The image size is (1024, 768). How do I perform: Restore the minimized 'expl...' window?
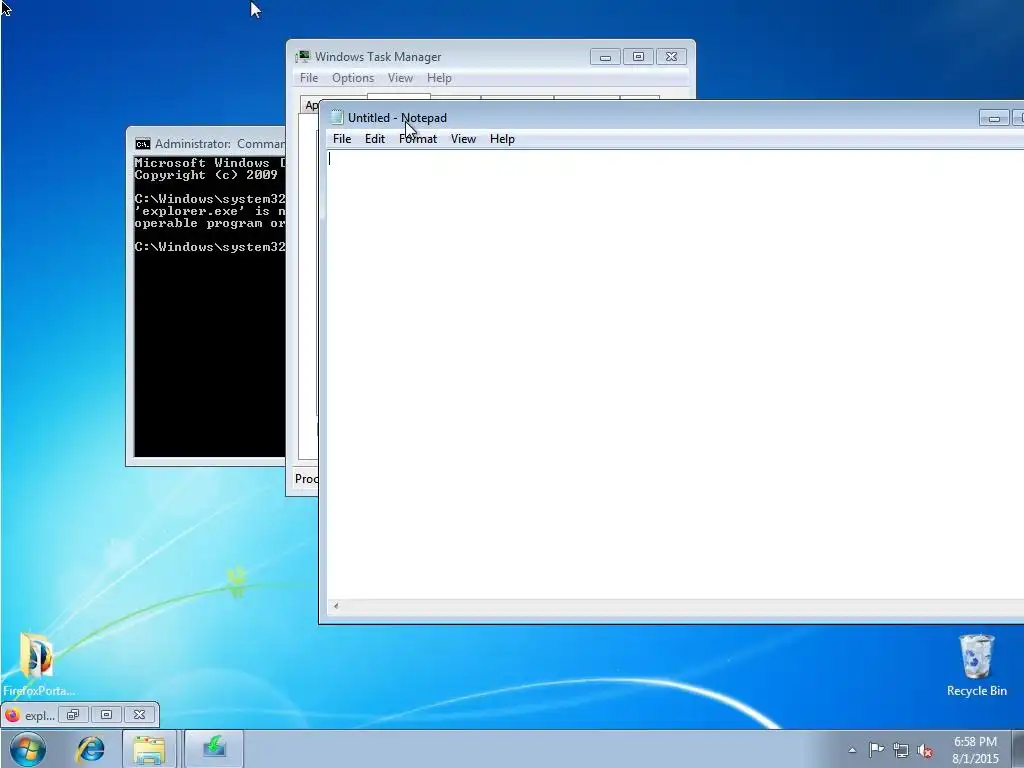[x=72, y=714]
